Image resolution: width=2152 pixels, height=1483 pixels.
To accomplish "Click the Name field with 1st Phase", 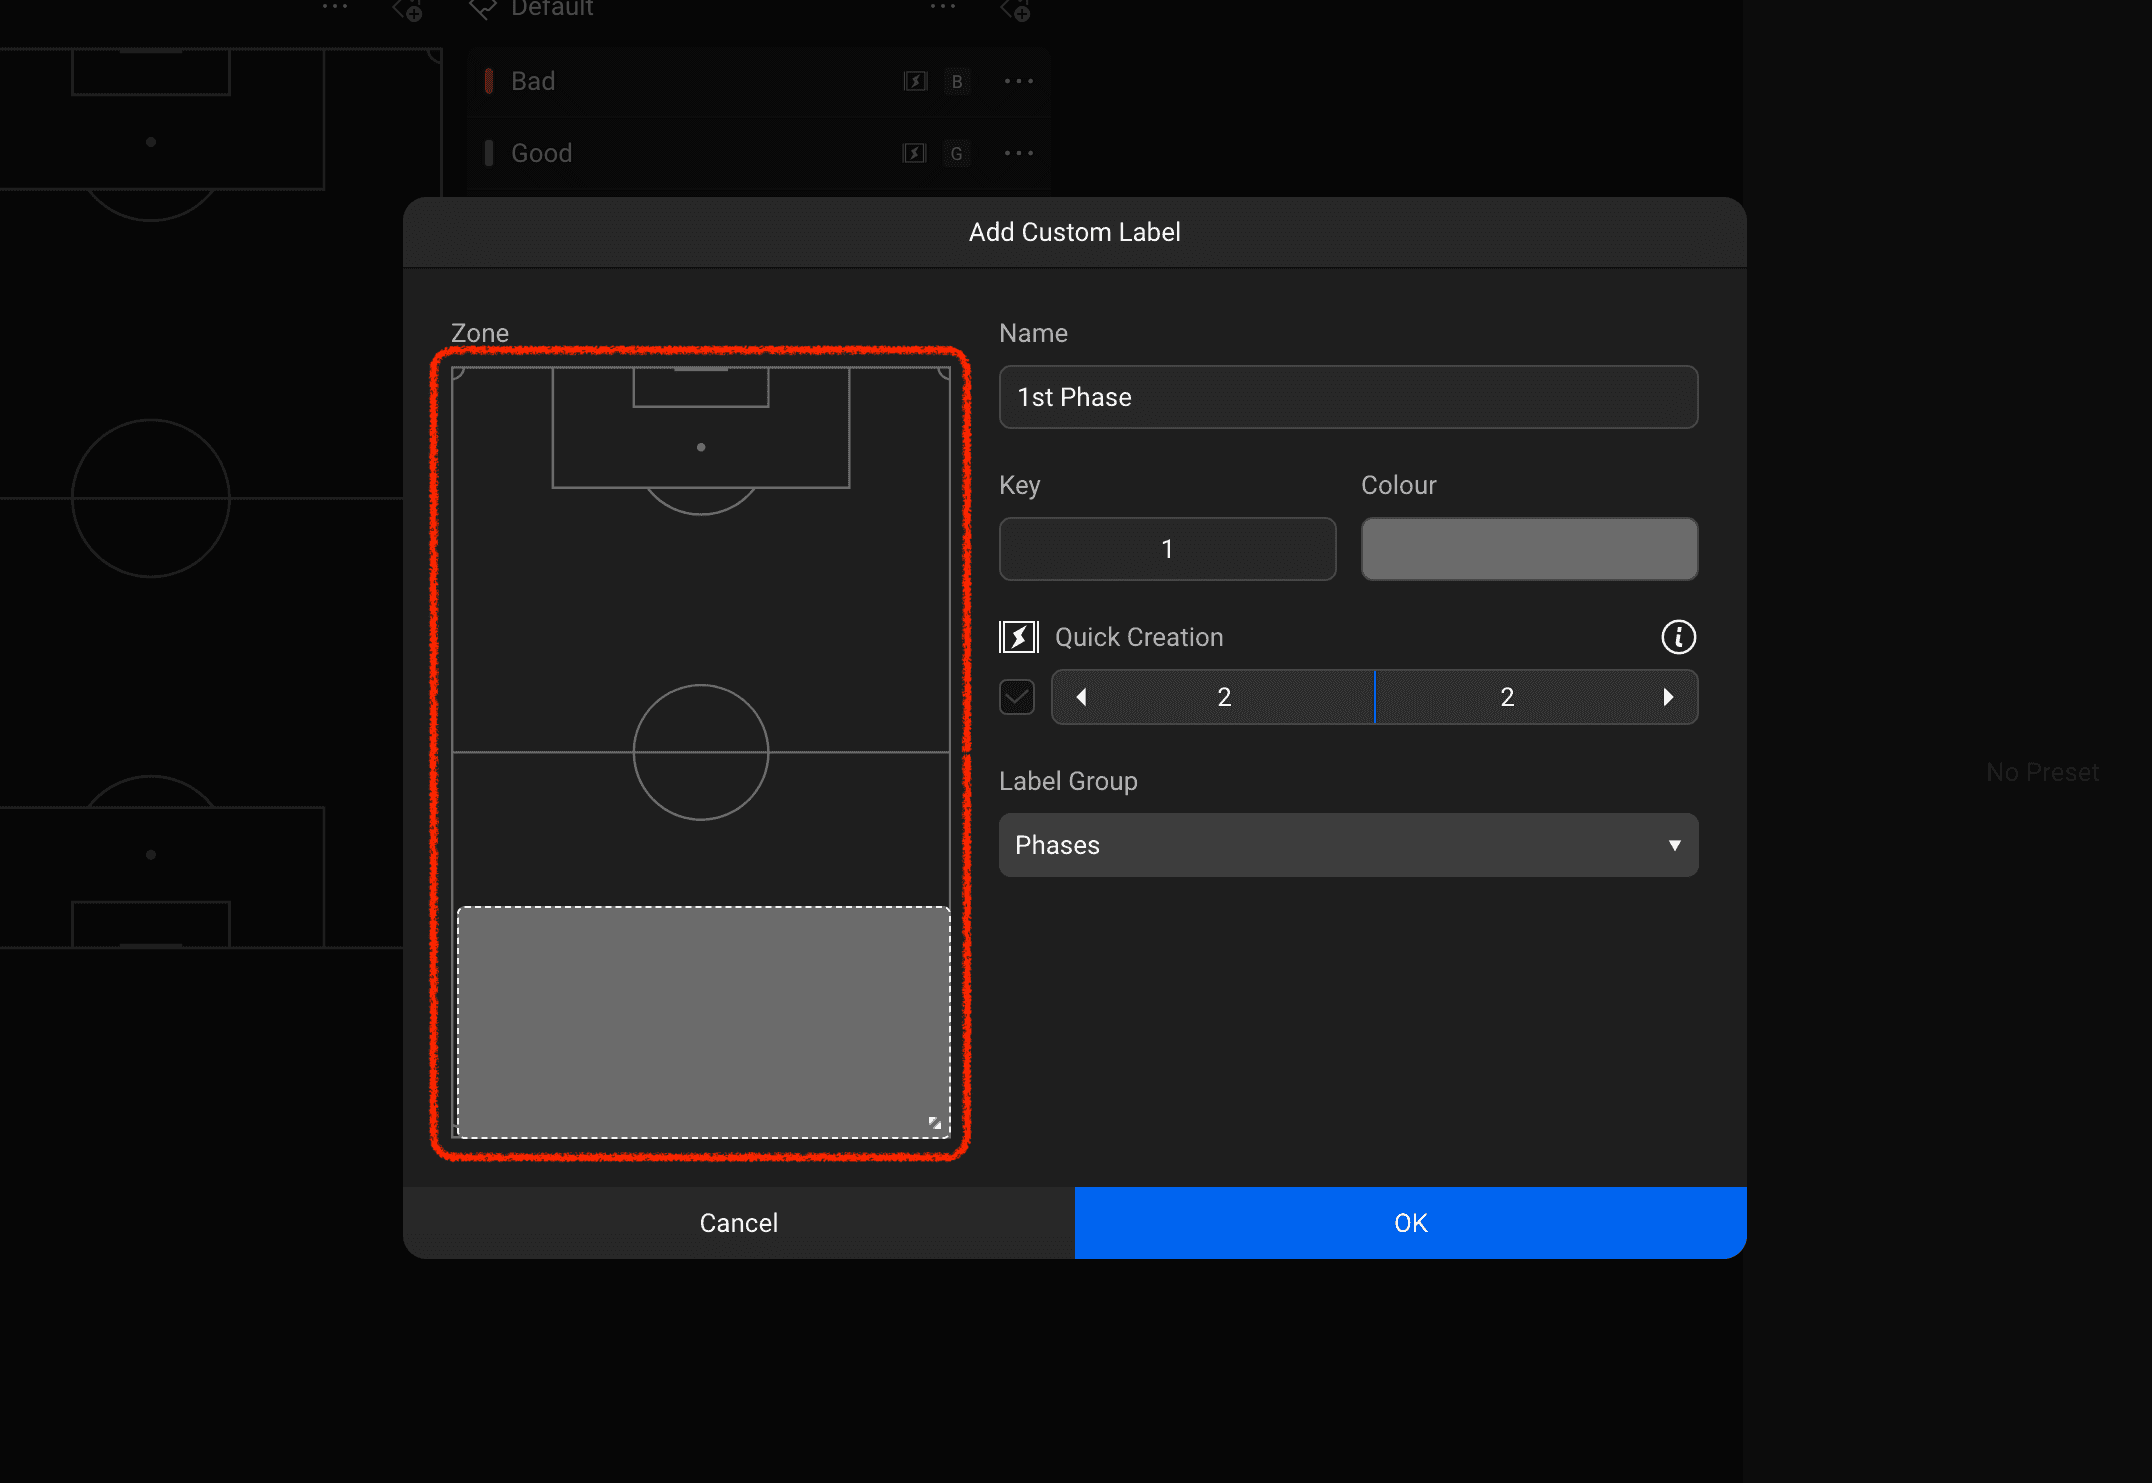I will click(x=1348, y=397).
